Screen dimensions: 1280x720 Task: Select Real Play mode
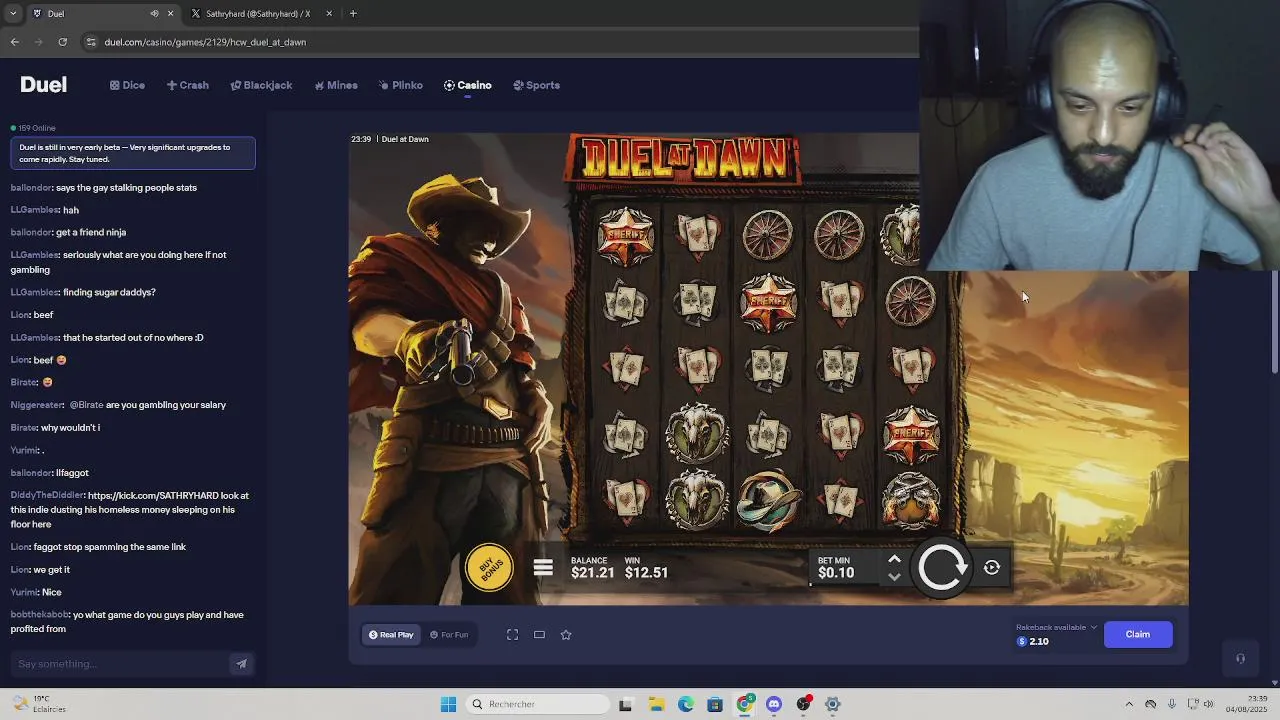[x=391, y=634]
